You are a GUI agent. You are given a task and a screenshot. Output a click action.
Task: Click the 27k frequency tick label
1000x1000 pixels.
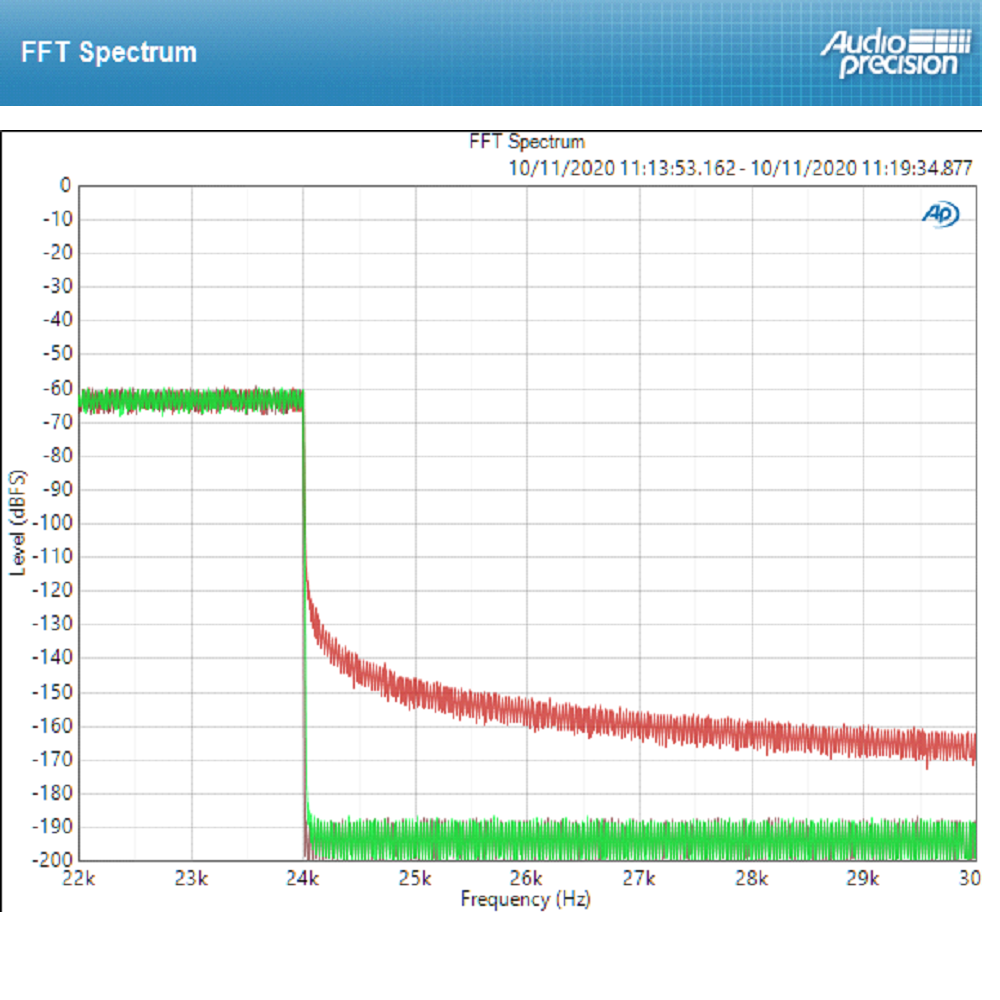tap(639, 879)
